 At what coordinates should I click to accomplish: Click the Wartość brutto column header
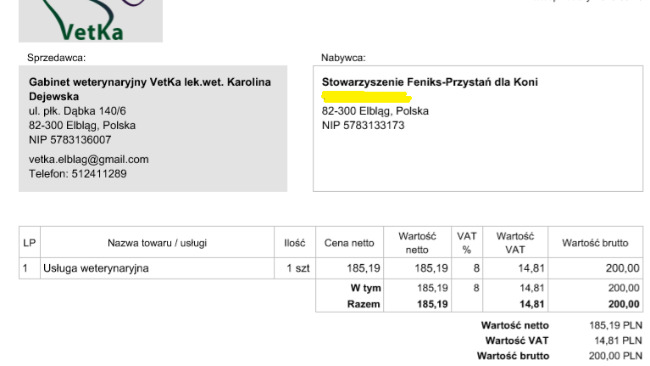click(595, 243)
